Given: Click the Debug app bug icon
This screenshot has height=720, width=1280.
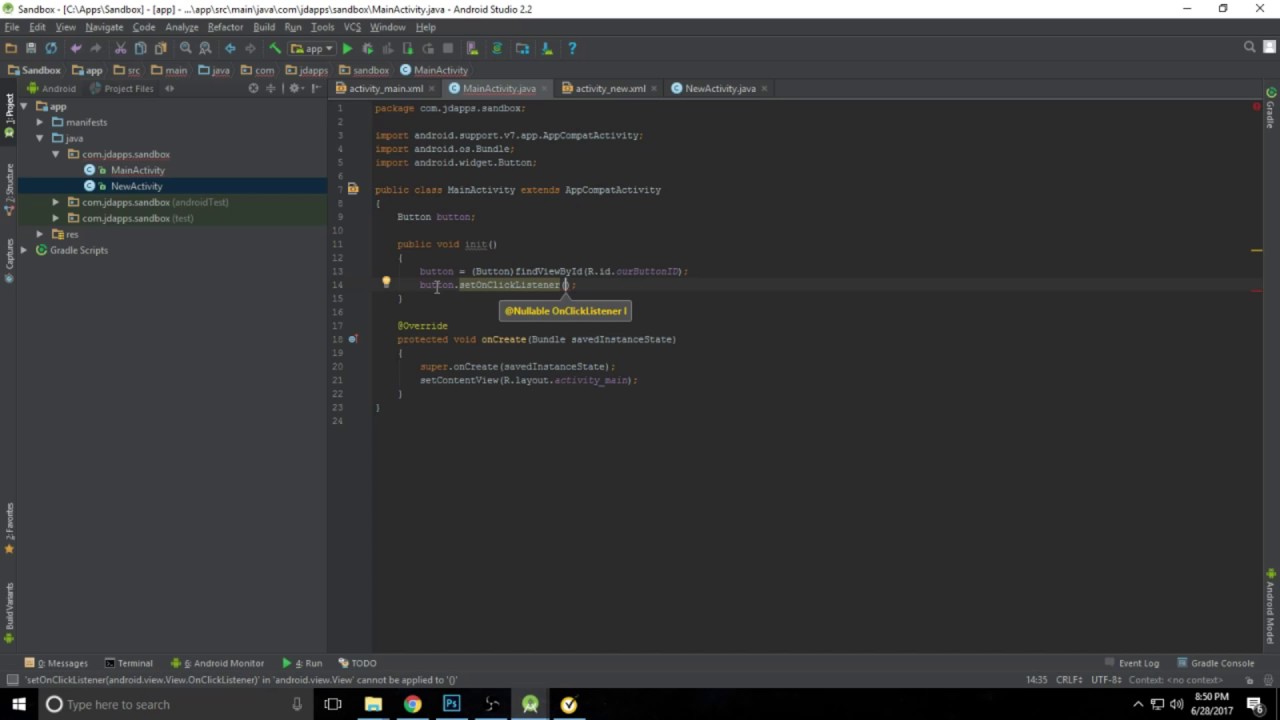Looking at the screenshot, I should click(x=368, y=48).
